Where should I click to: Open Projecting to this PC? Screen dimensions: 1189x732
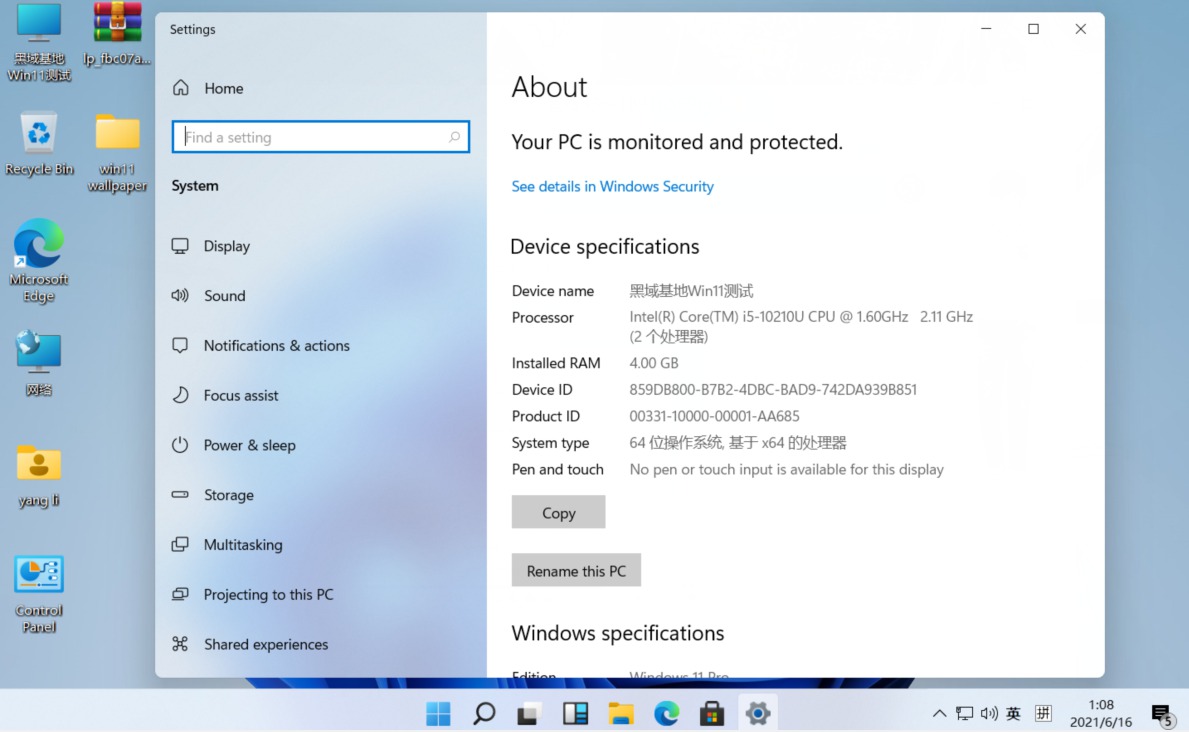coord(268,595)
